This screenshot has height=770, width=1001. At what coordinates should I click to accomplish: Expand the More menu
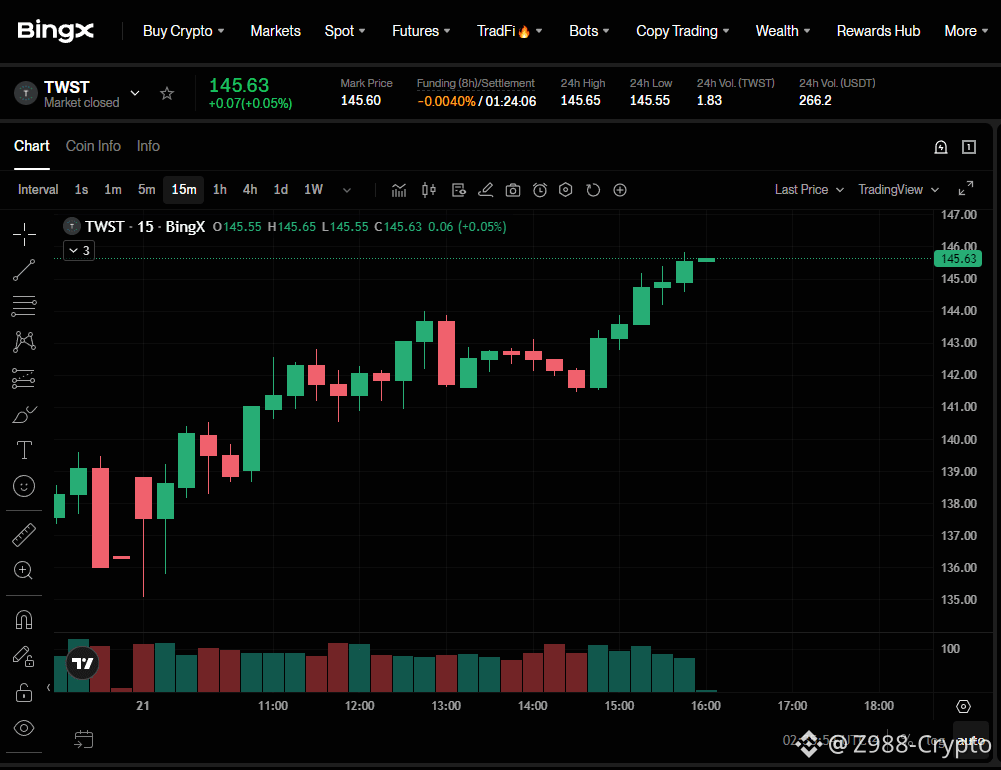click(x=966, y=31)
